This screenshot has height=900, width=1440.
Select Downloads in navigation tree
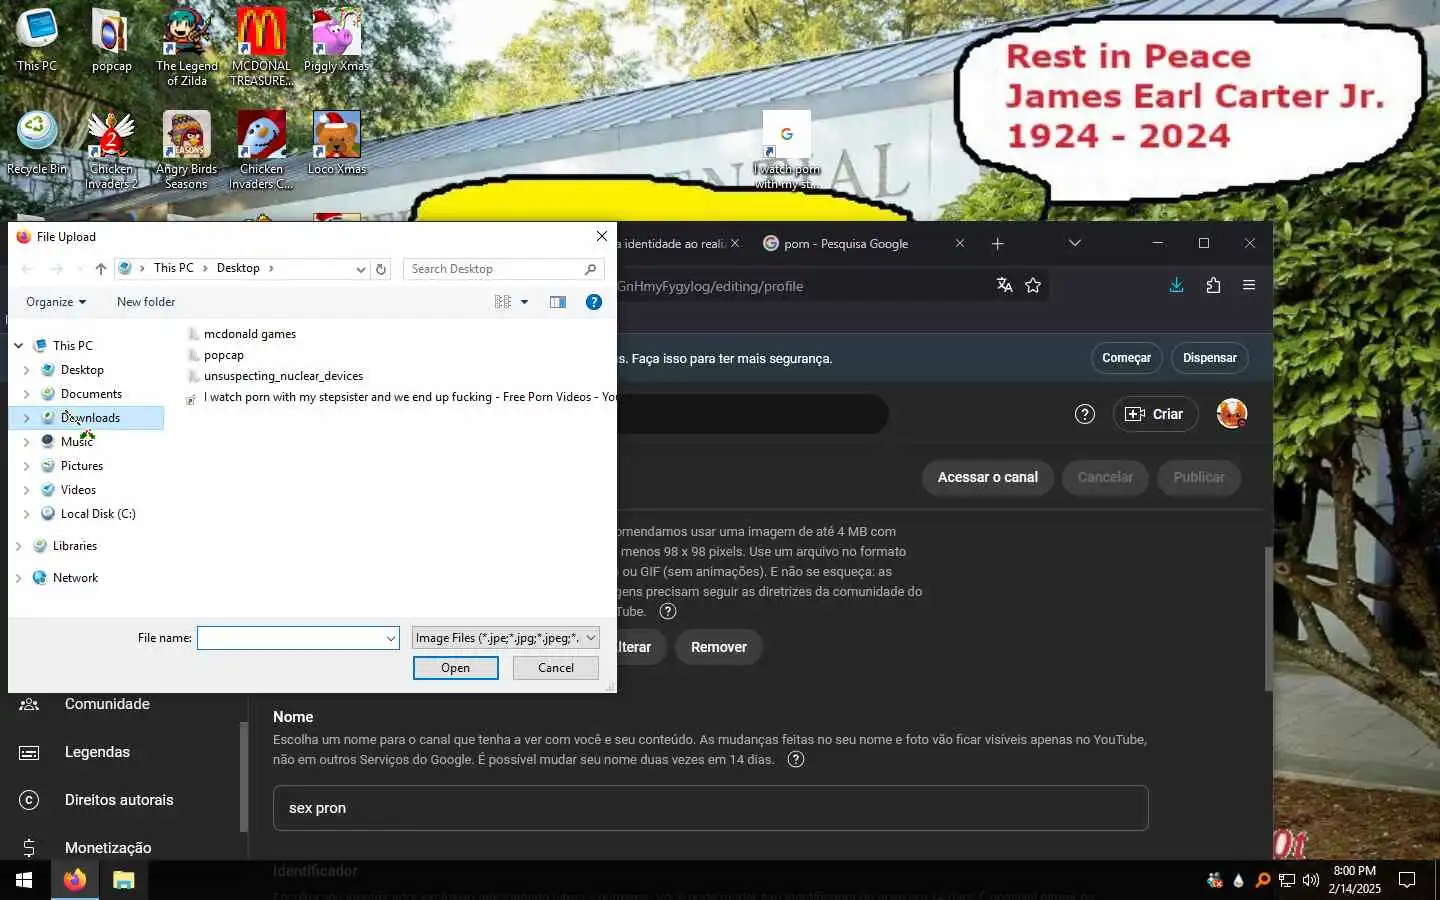click(x=90, y=418)
